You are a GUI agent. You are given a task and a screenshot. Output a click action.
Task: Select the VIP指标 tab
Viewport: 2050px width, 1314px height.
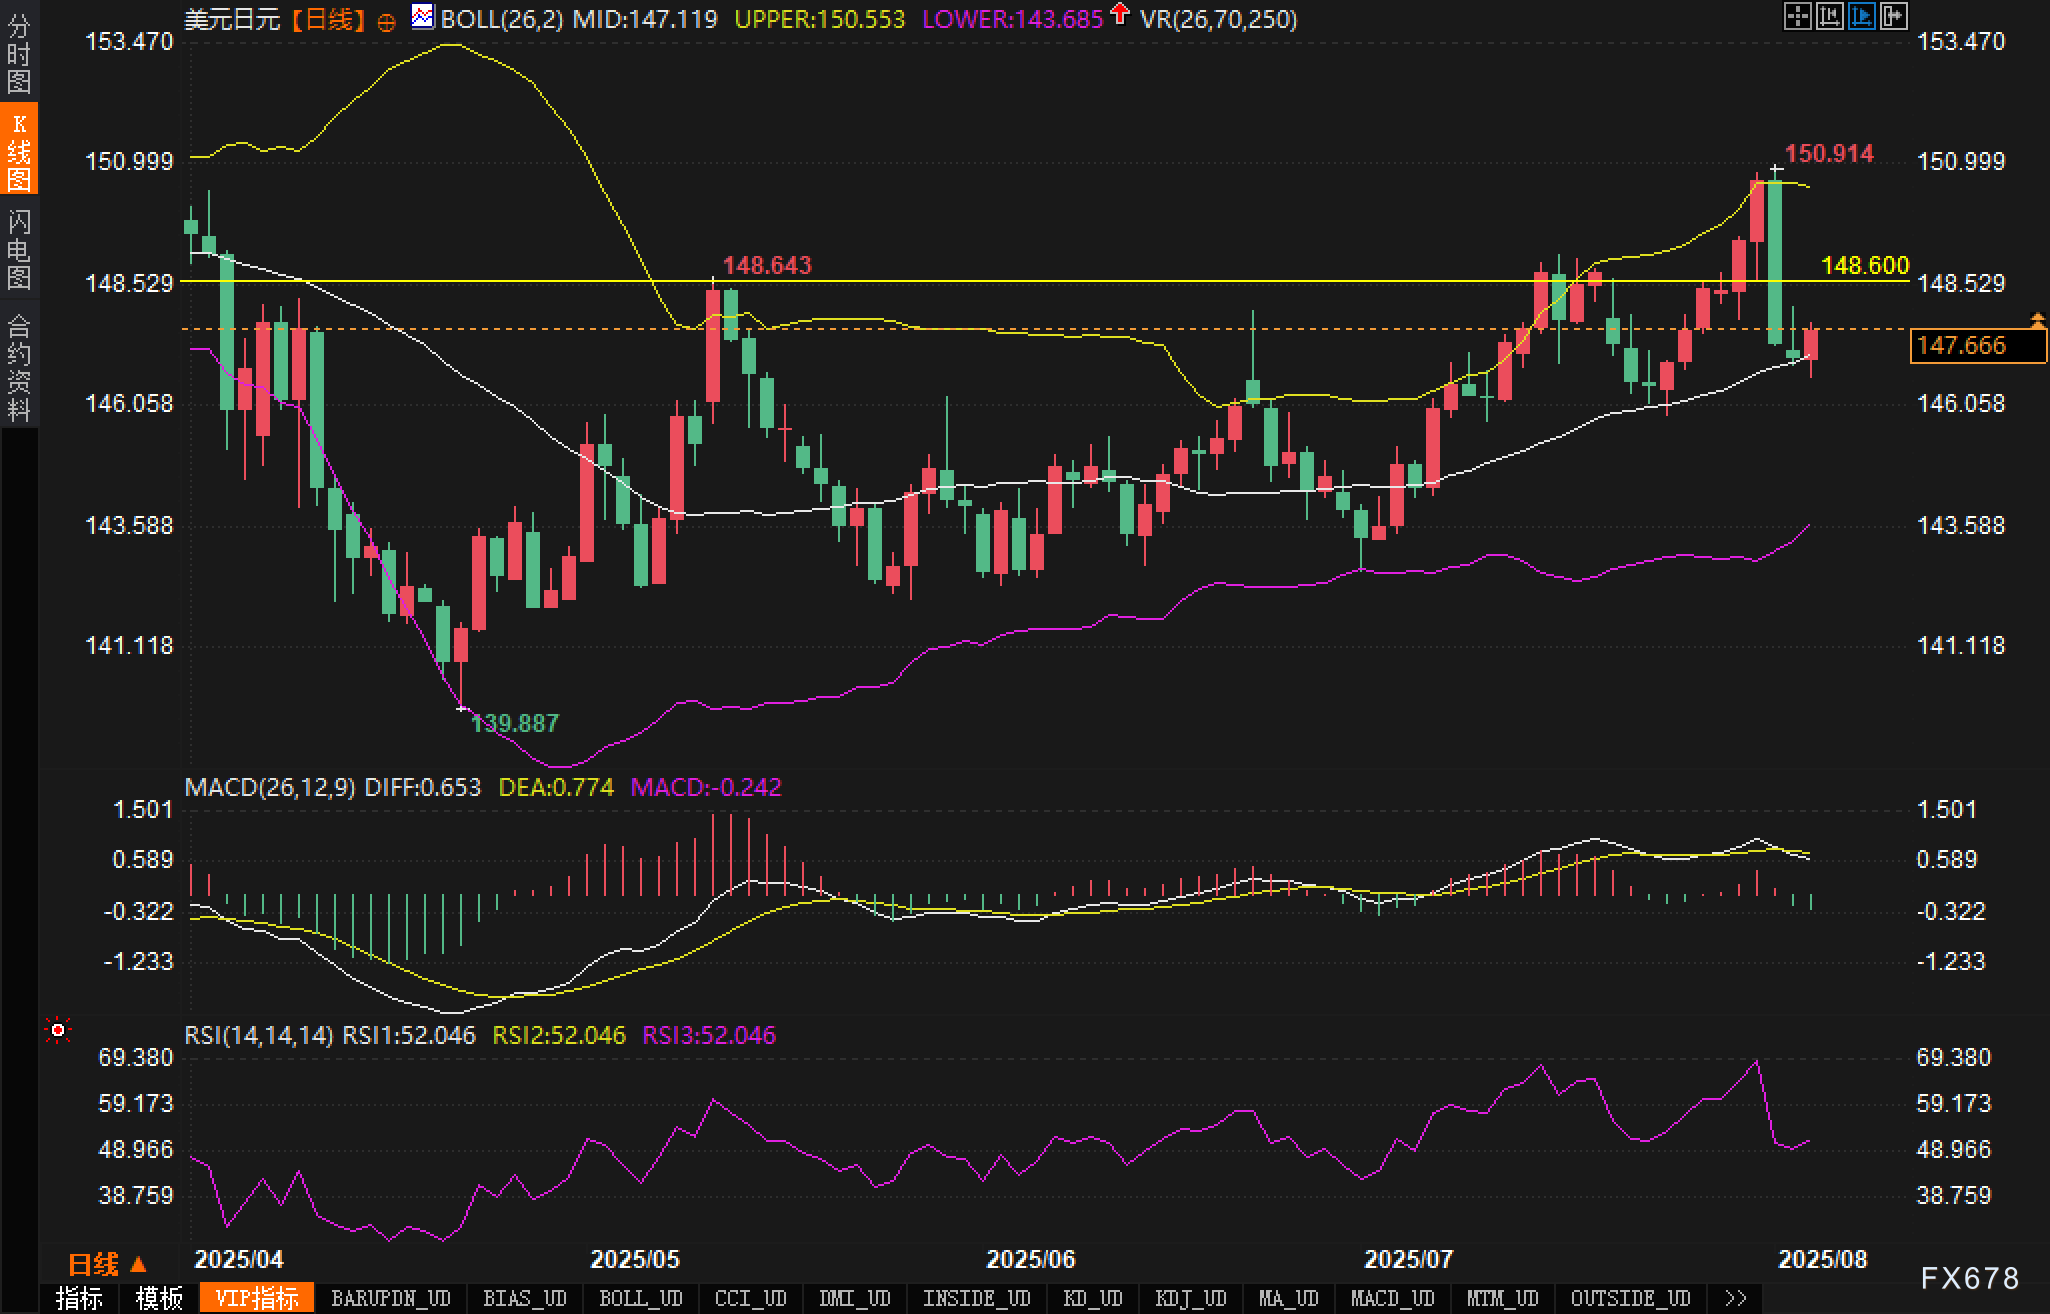(257, 1298)
